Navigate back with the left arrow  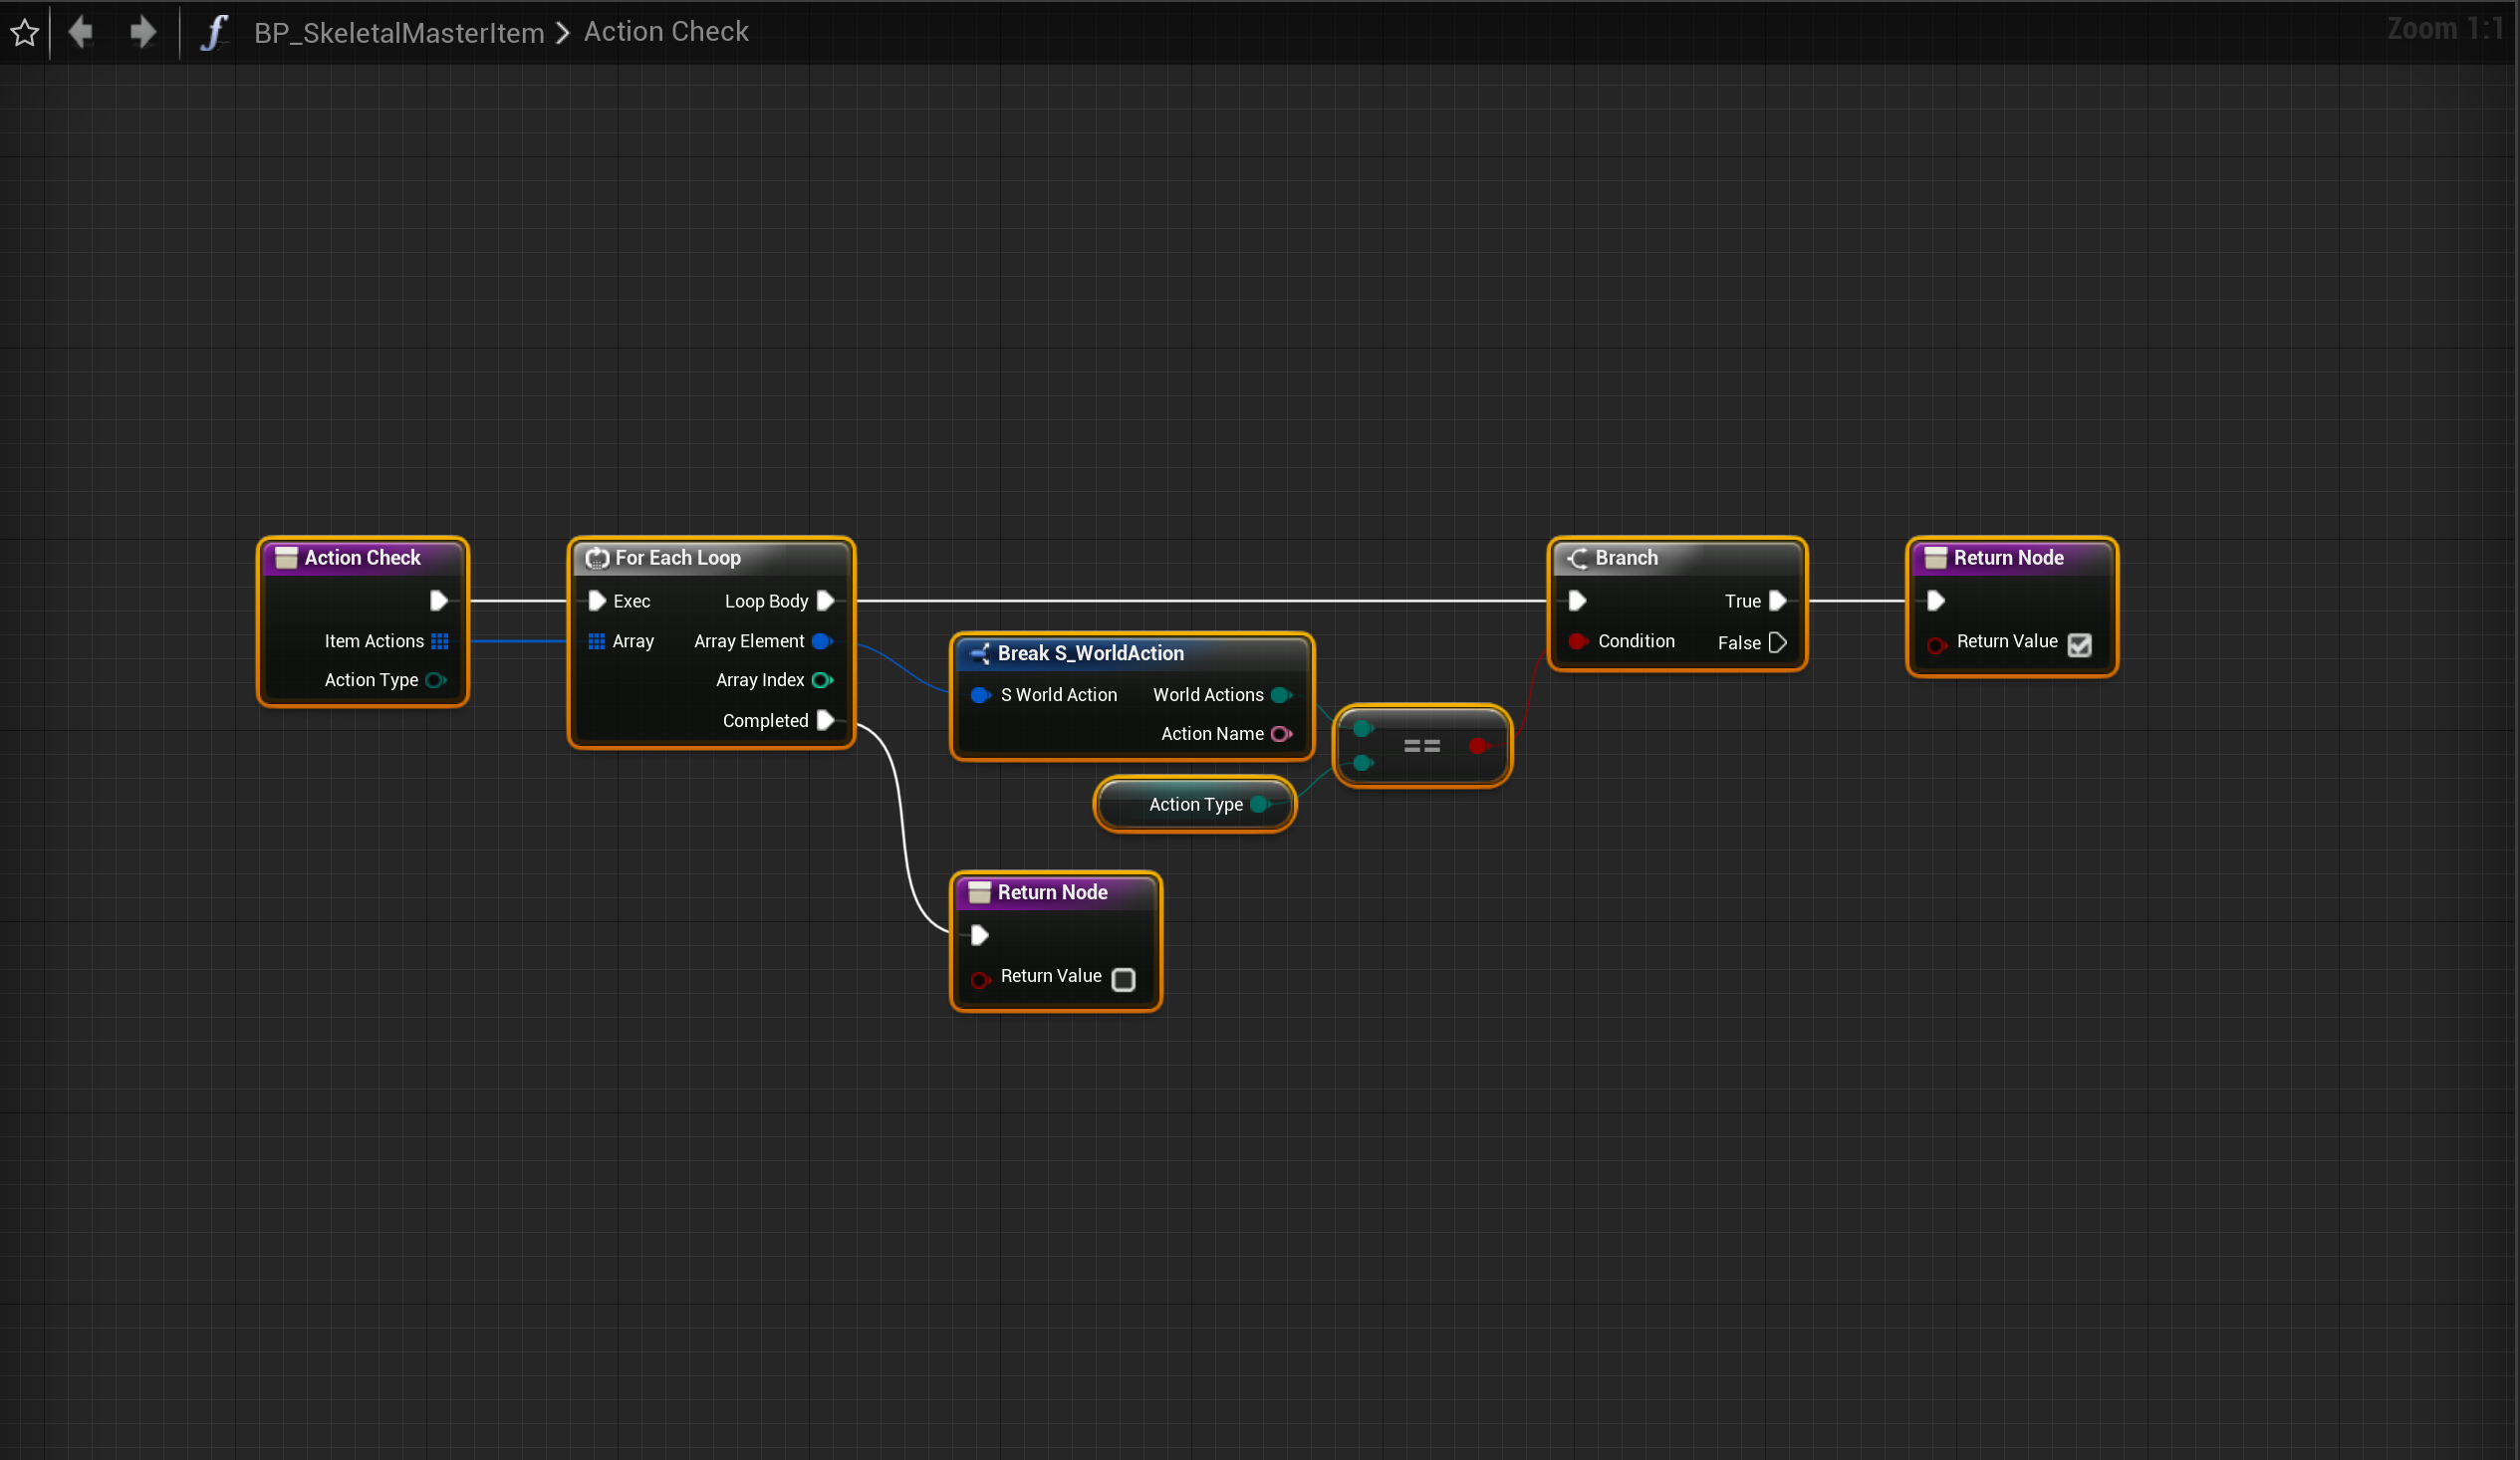81,32
